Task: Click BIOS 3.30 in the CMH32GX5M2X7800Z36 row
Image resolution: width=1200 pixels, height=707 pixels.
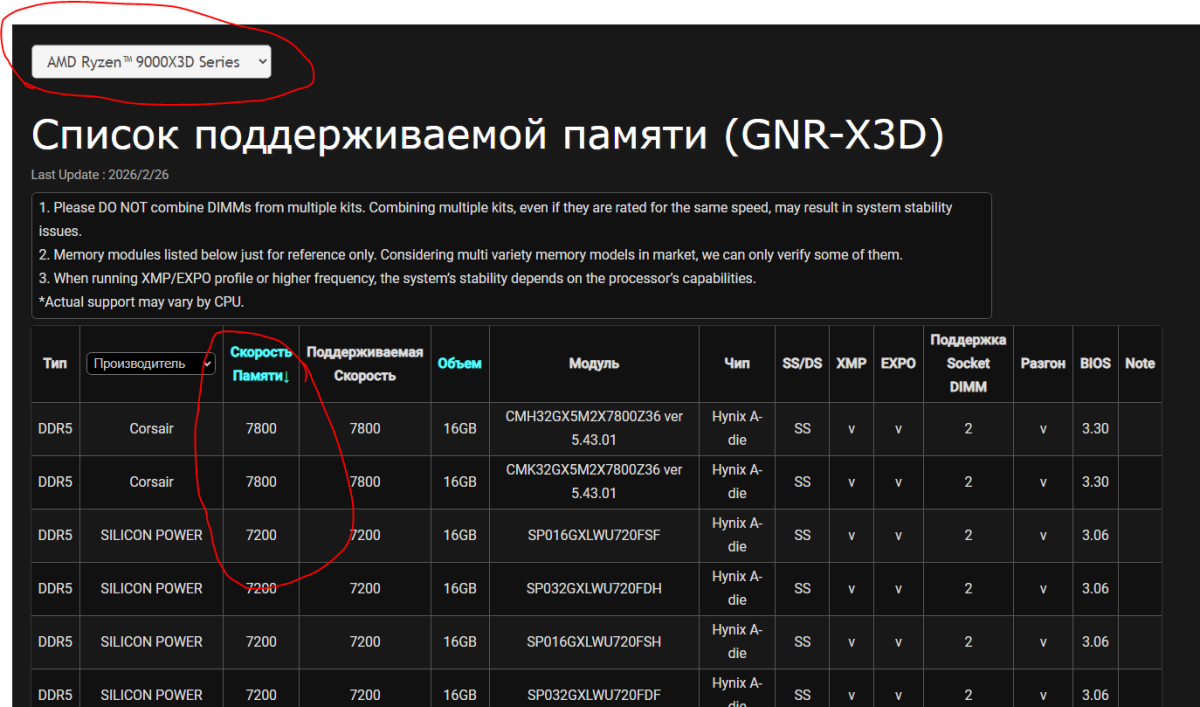Action: [1095, 428]
